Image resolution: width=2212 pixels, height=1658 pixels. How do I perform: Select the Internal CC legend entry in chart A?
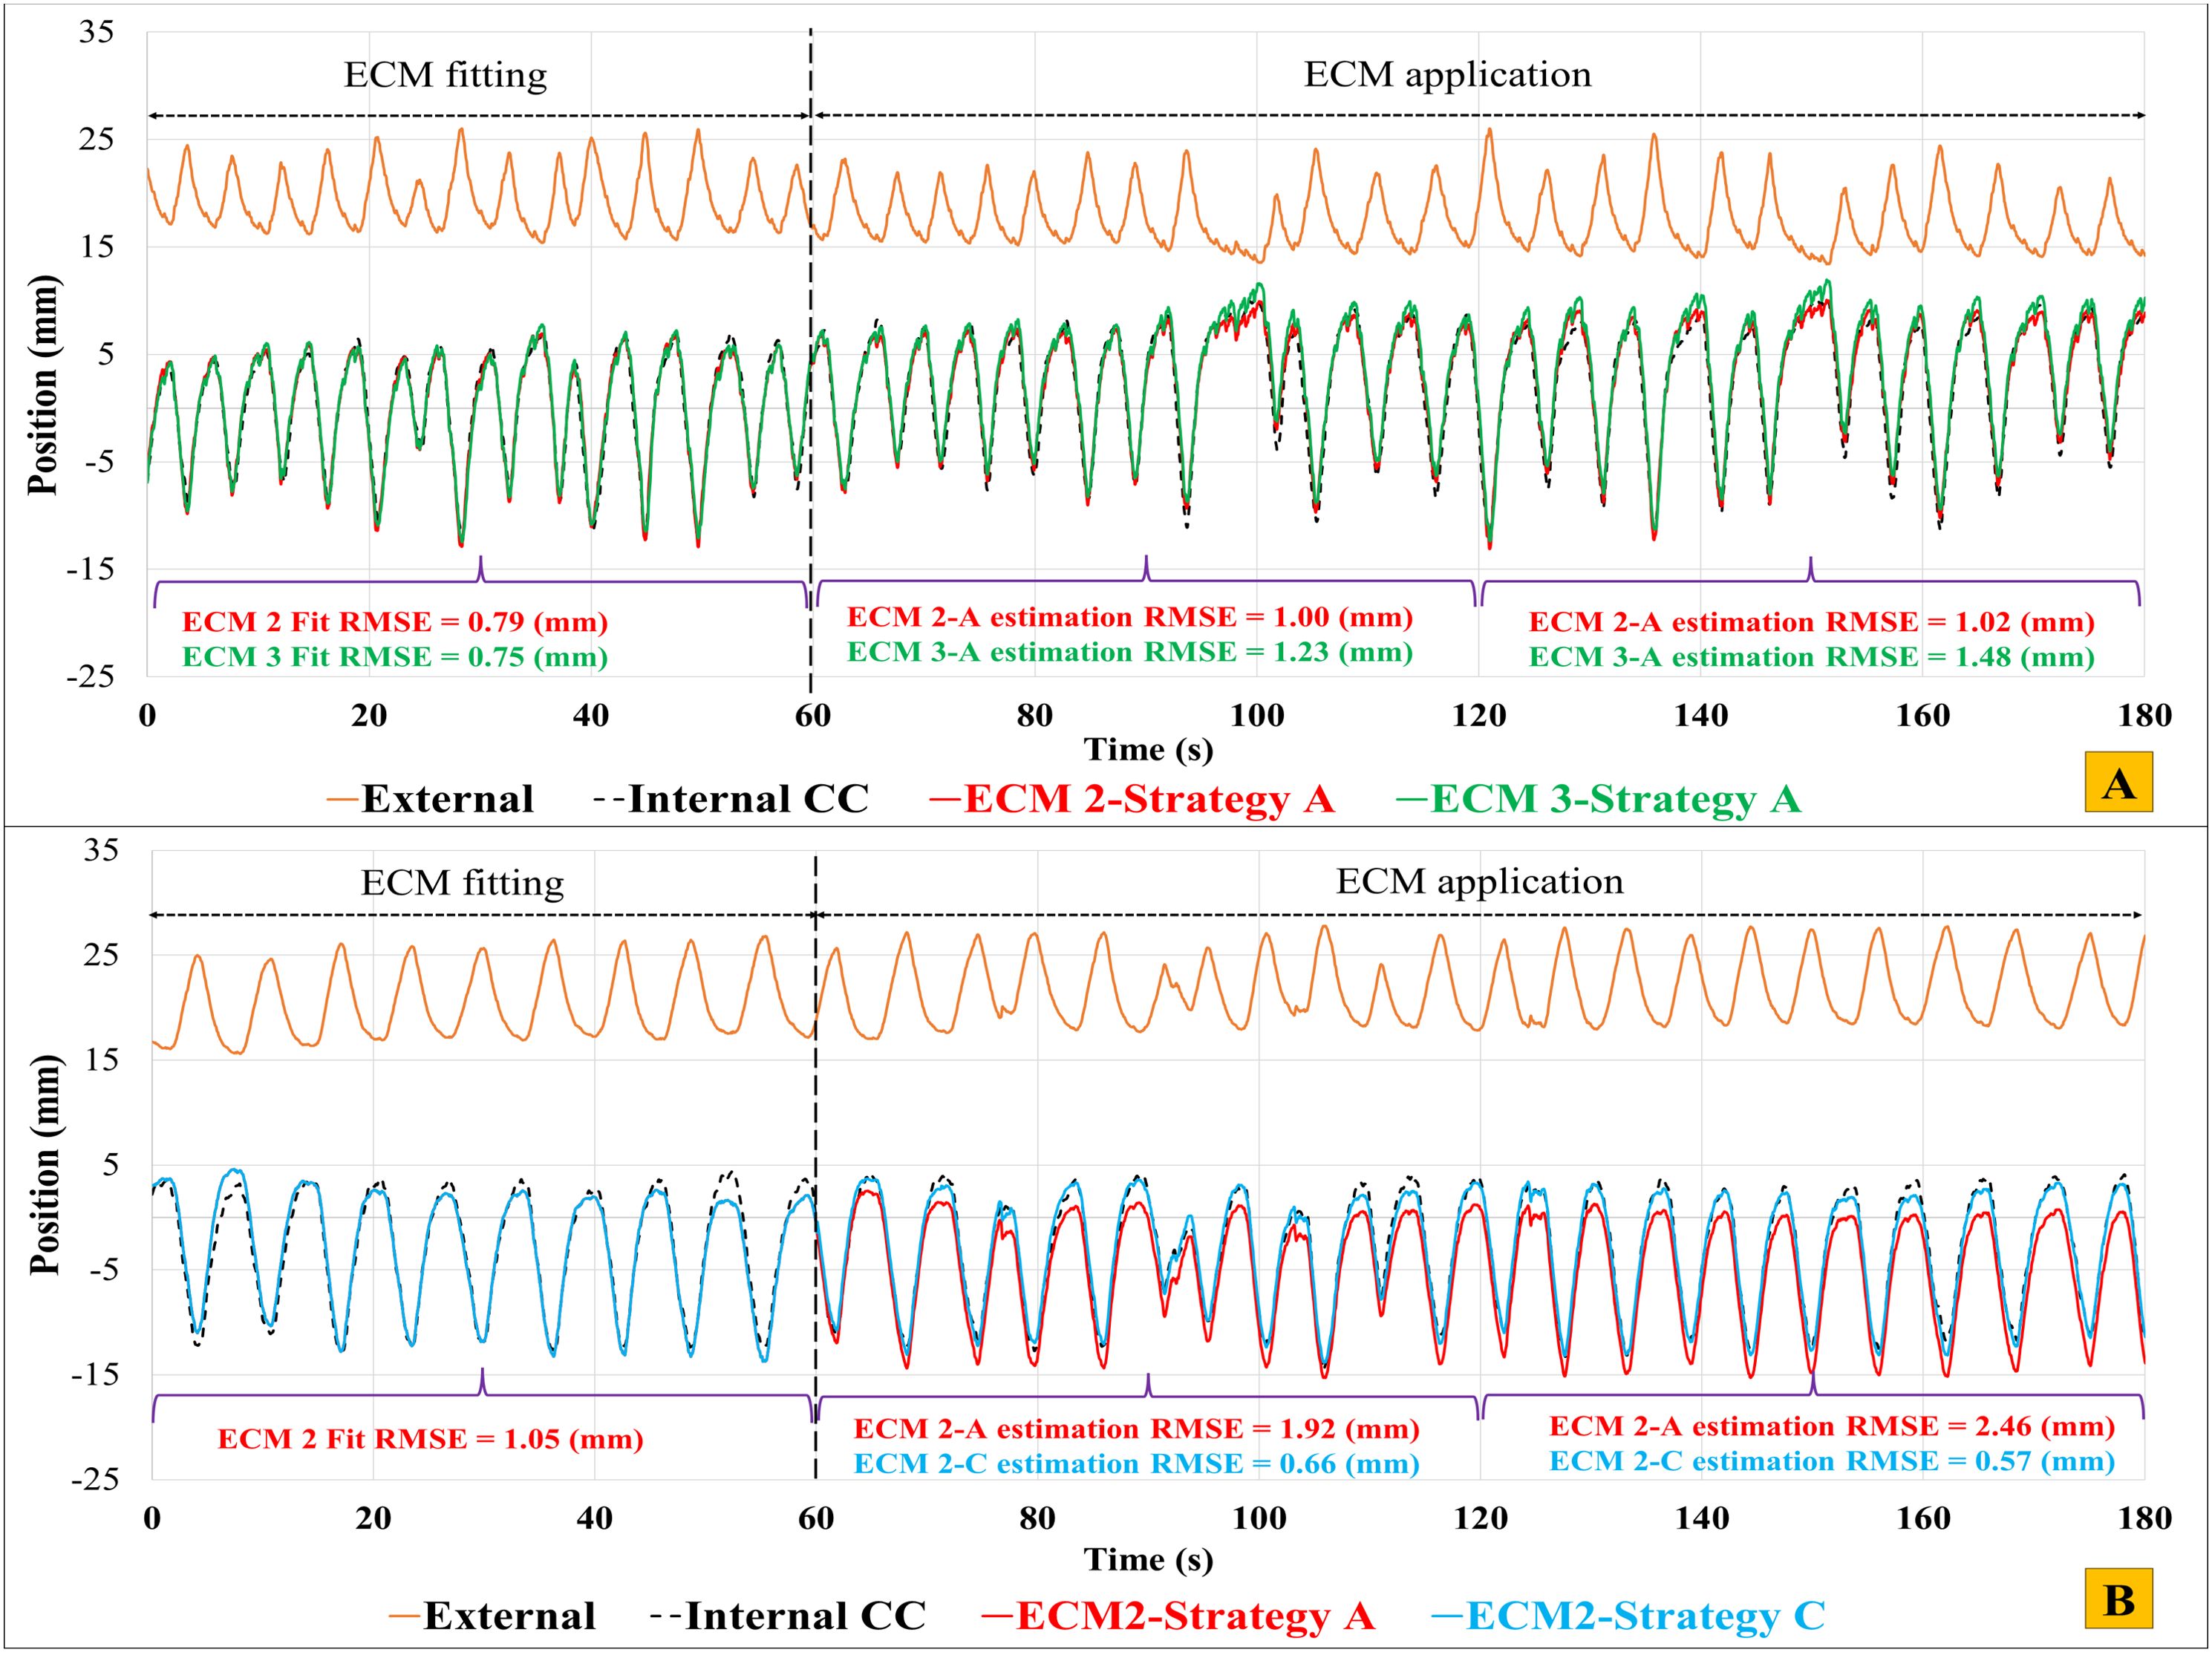[x=731, y=799]
